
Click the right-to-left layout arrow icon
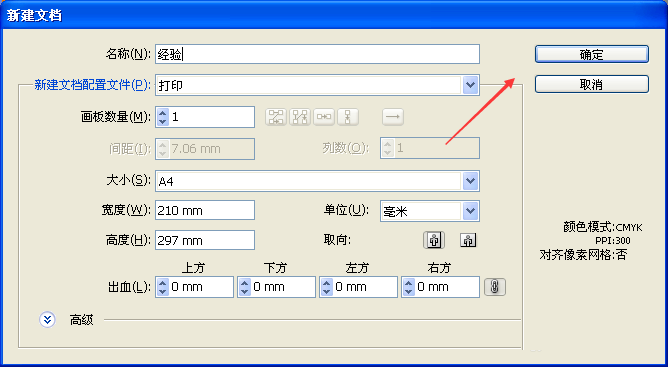(x=393, y=116)
